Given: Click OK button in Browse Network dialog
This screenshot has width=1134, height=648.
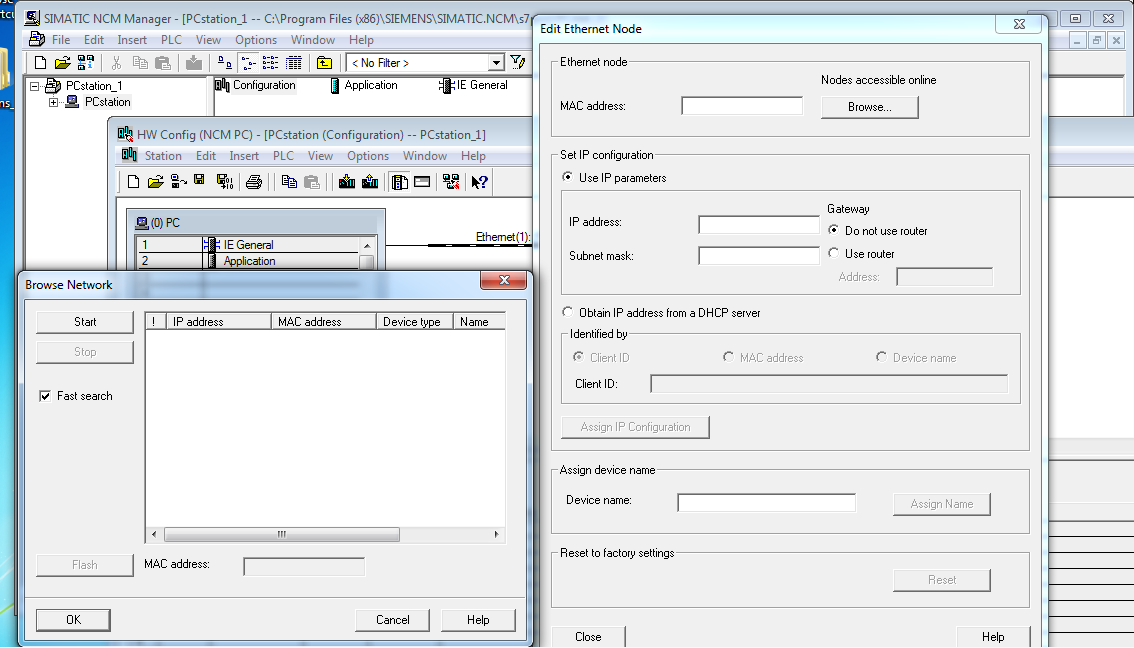Looking at the screenshot, I should 73,620.
